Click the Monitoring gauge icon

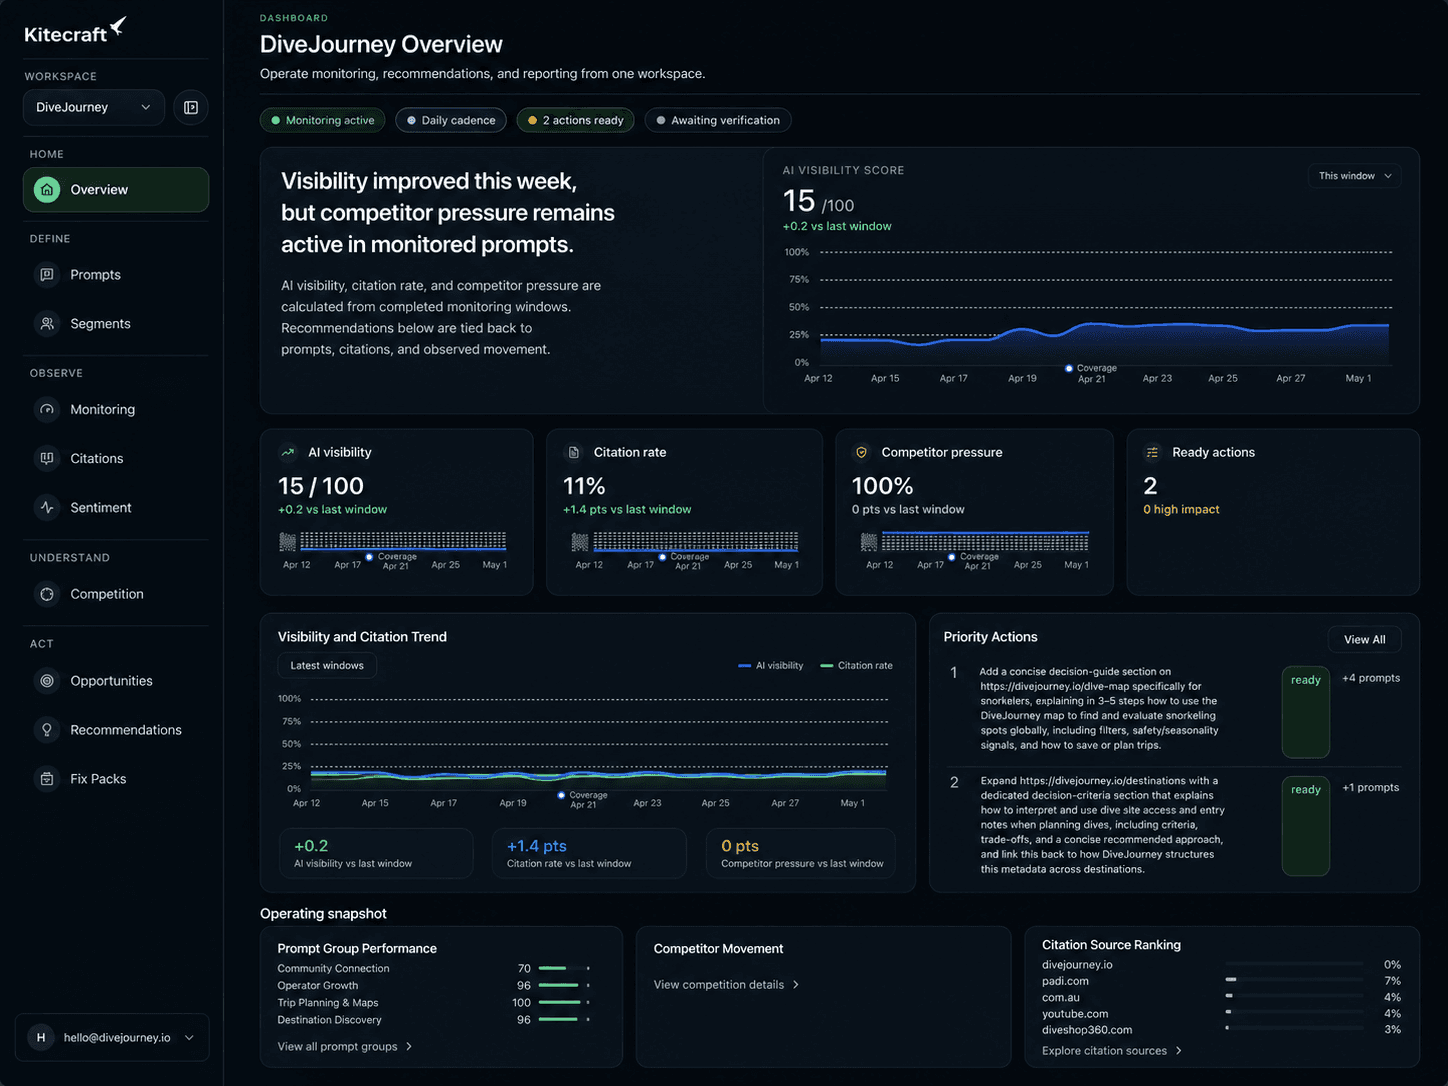coord(47,410)
